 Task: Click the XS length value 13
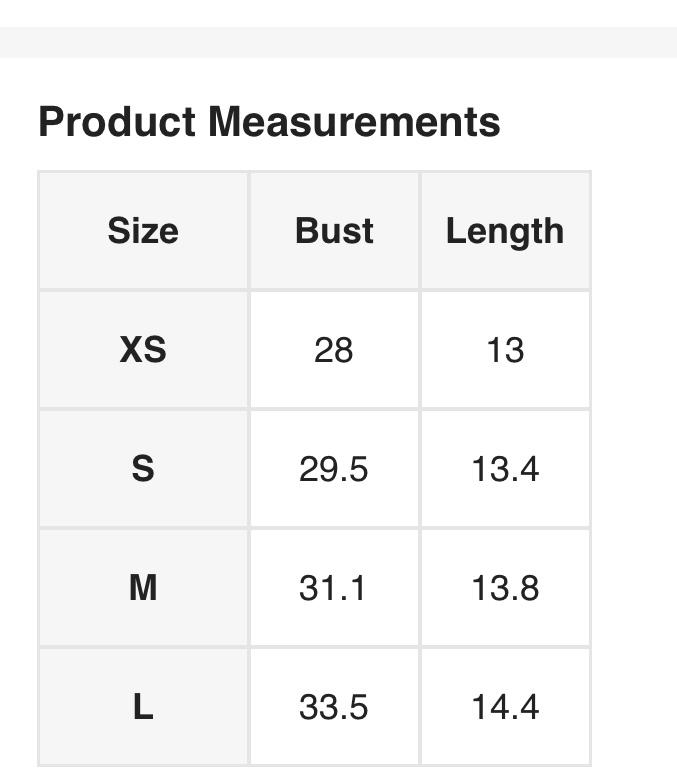pos(505,350)
